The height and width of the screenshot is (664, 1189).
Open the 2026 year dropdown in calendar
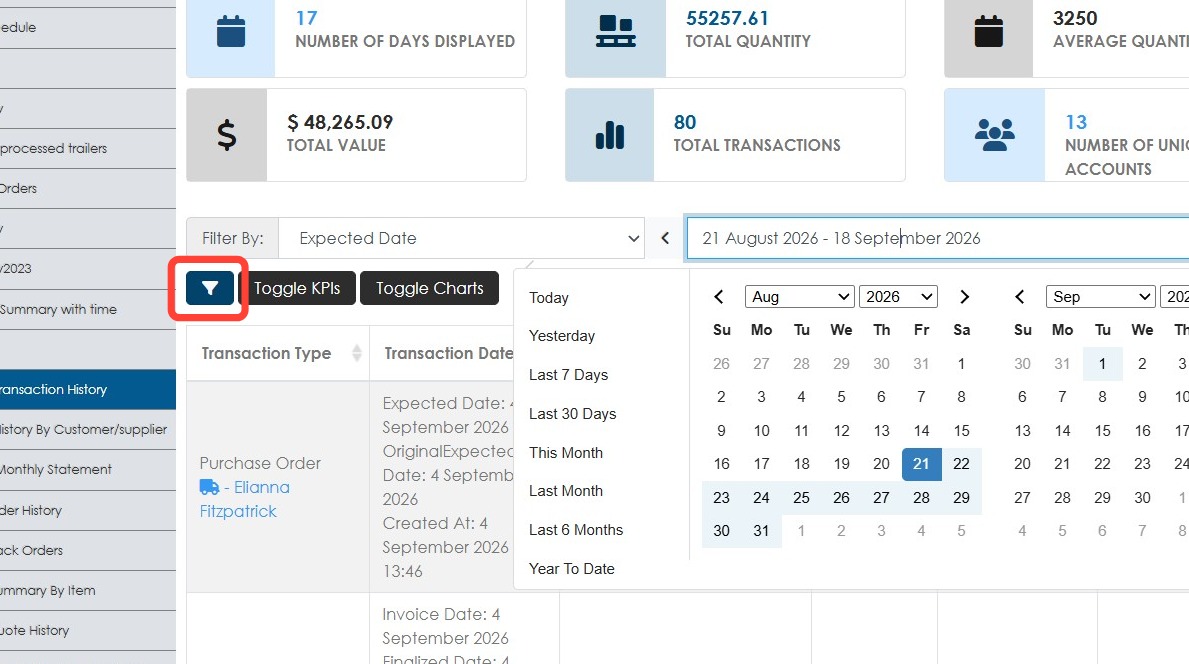coord(898,296)
